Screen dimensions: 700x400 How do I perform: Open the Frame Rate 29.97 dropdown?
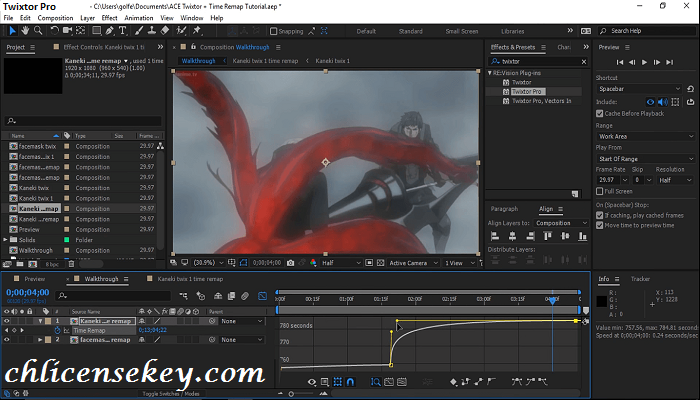coord(612,180)
